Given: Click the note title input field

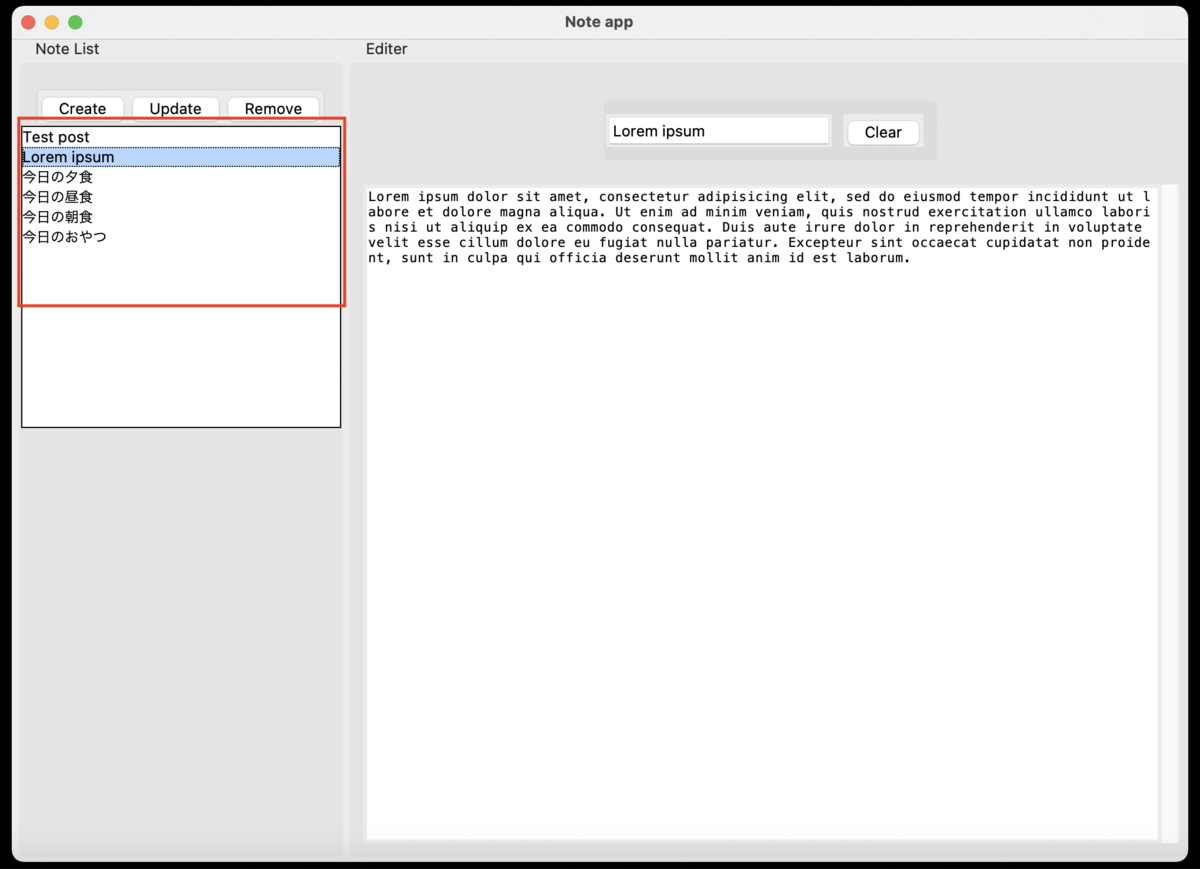Looking at the screenshot, I should tap(719, 131).
